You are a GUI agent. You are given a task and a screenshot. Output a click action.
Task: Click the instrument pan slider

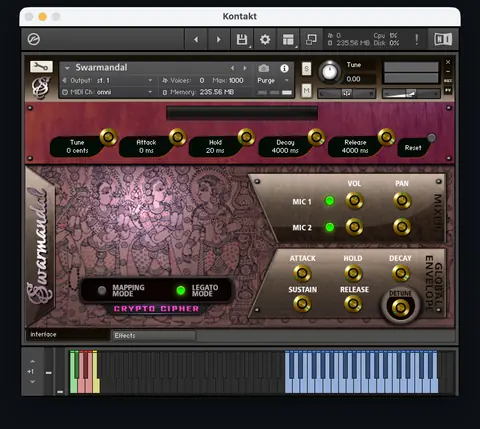[346, 94]
